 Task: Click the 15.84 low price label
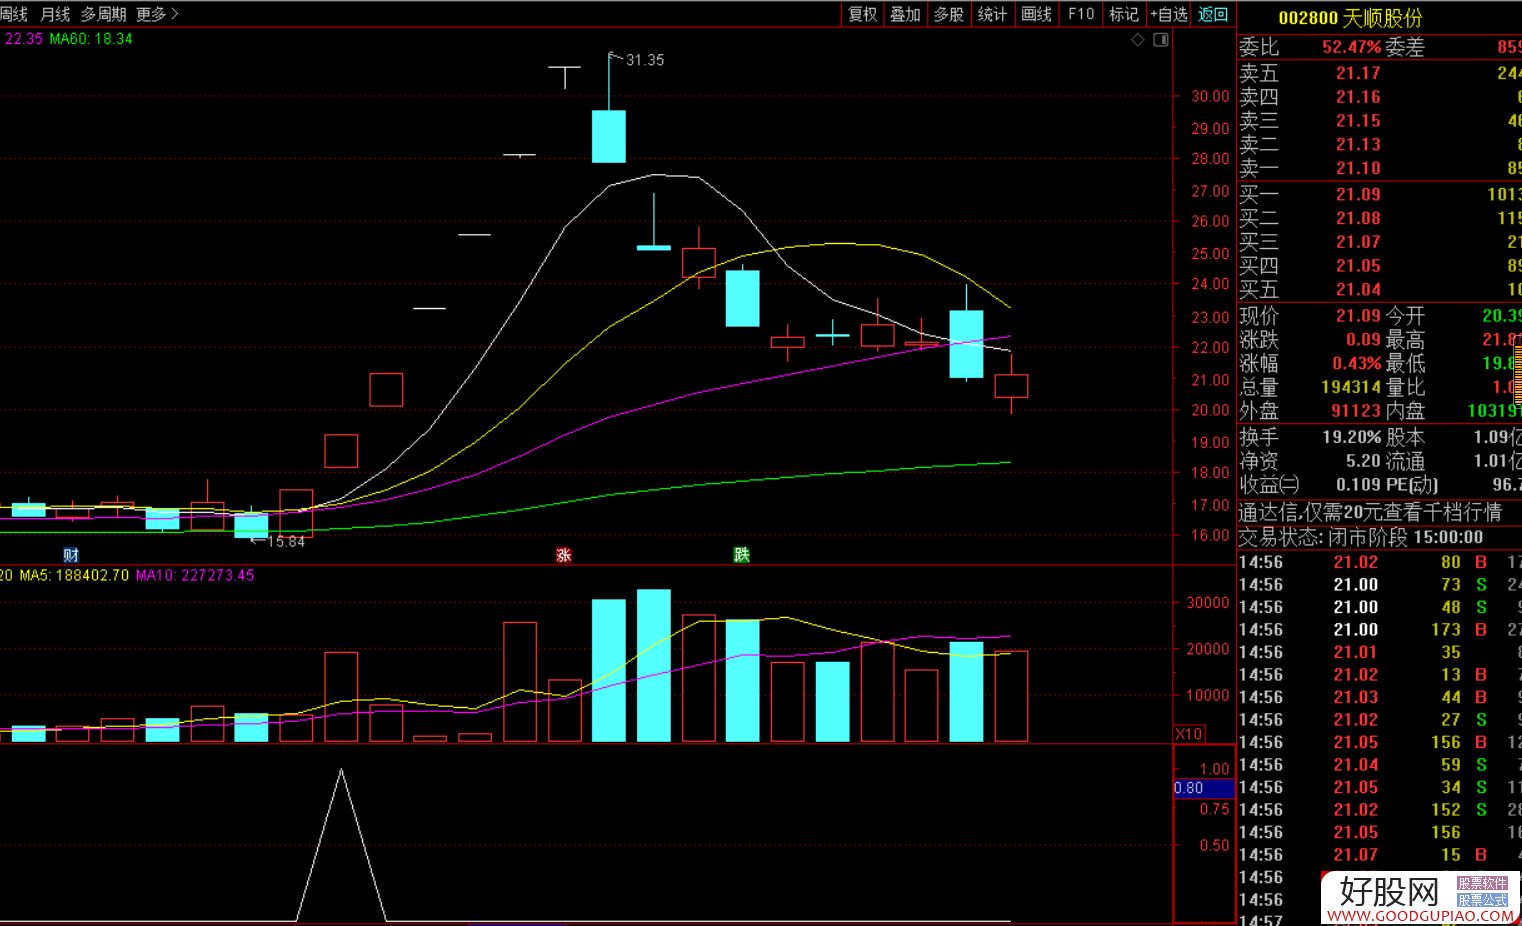pyautogui.click(x=286, y=541)
